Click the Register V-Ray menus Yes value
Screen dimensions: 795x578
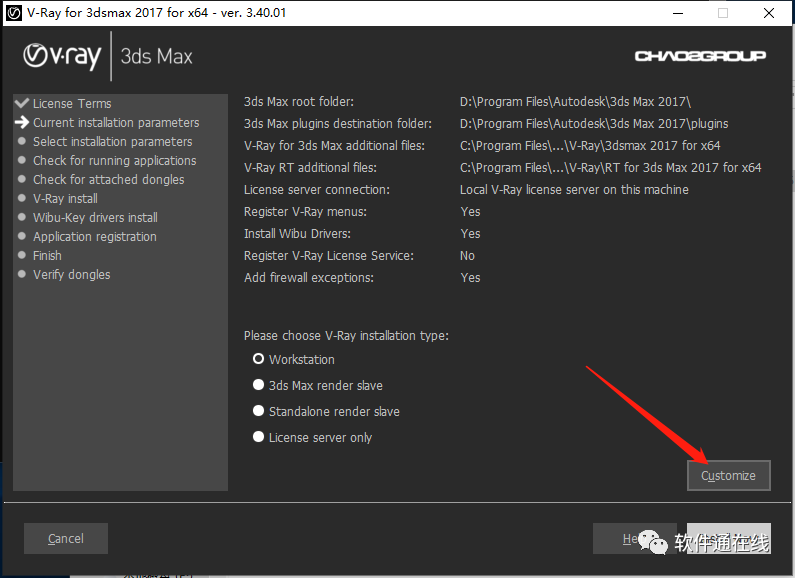tap(471, 212)
